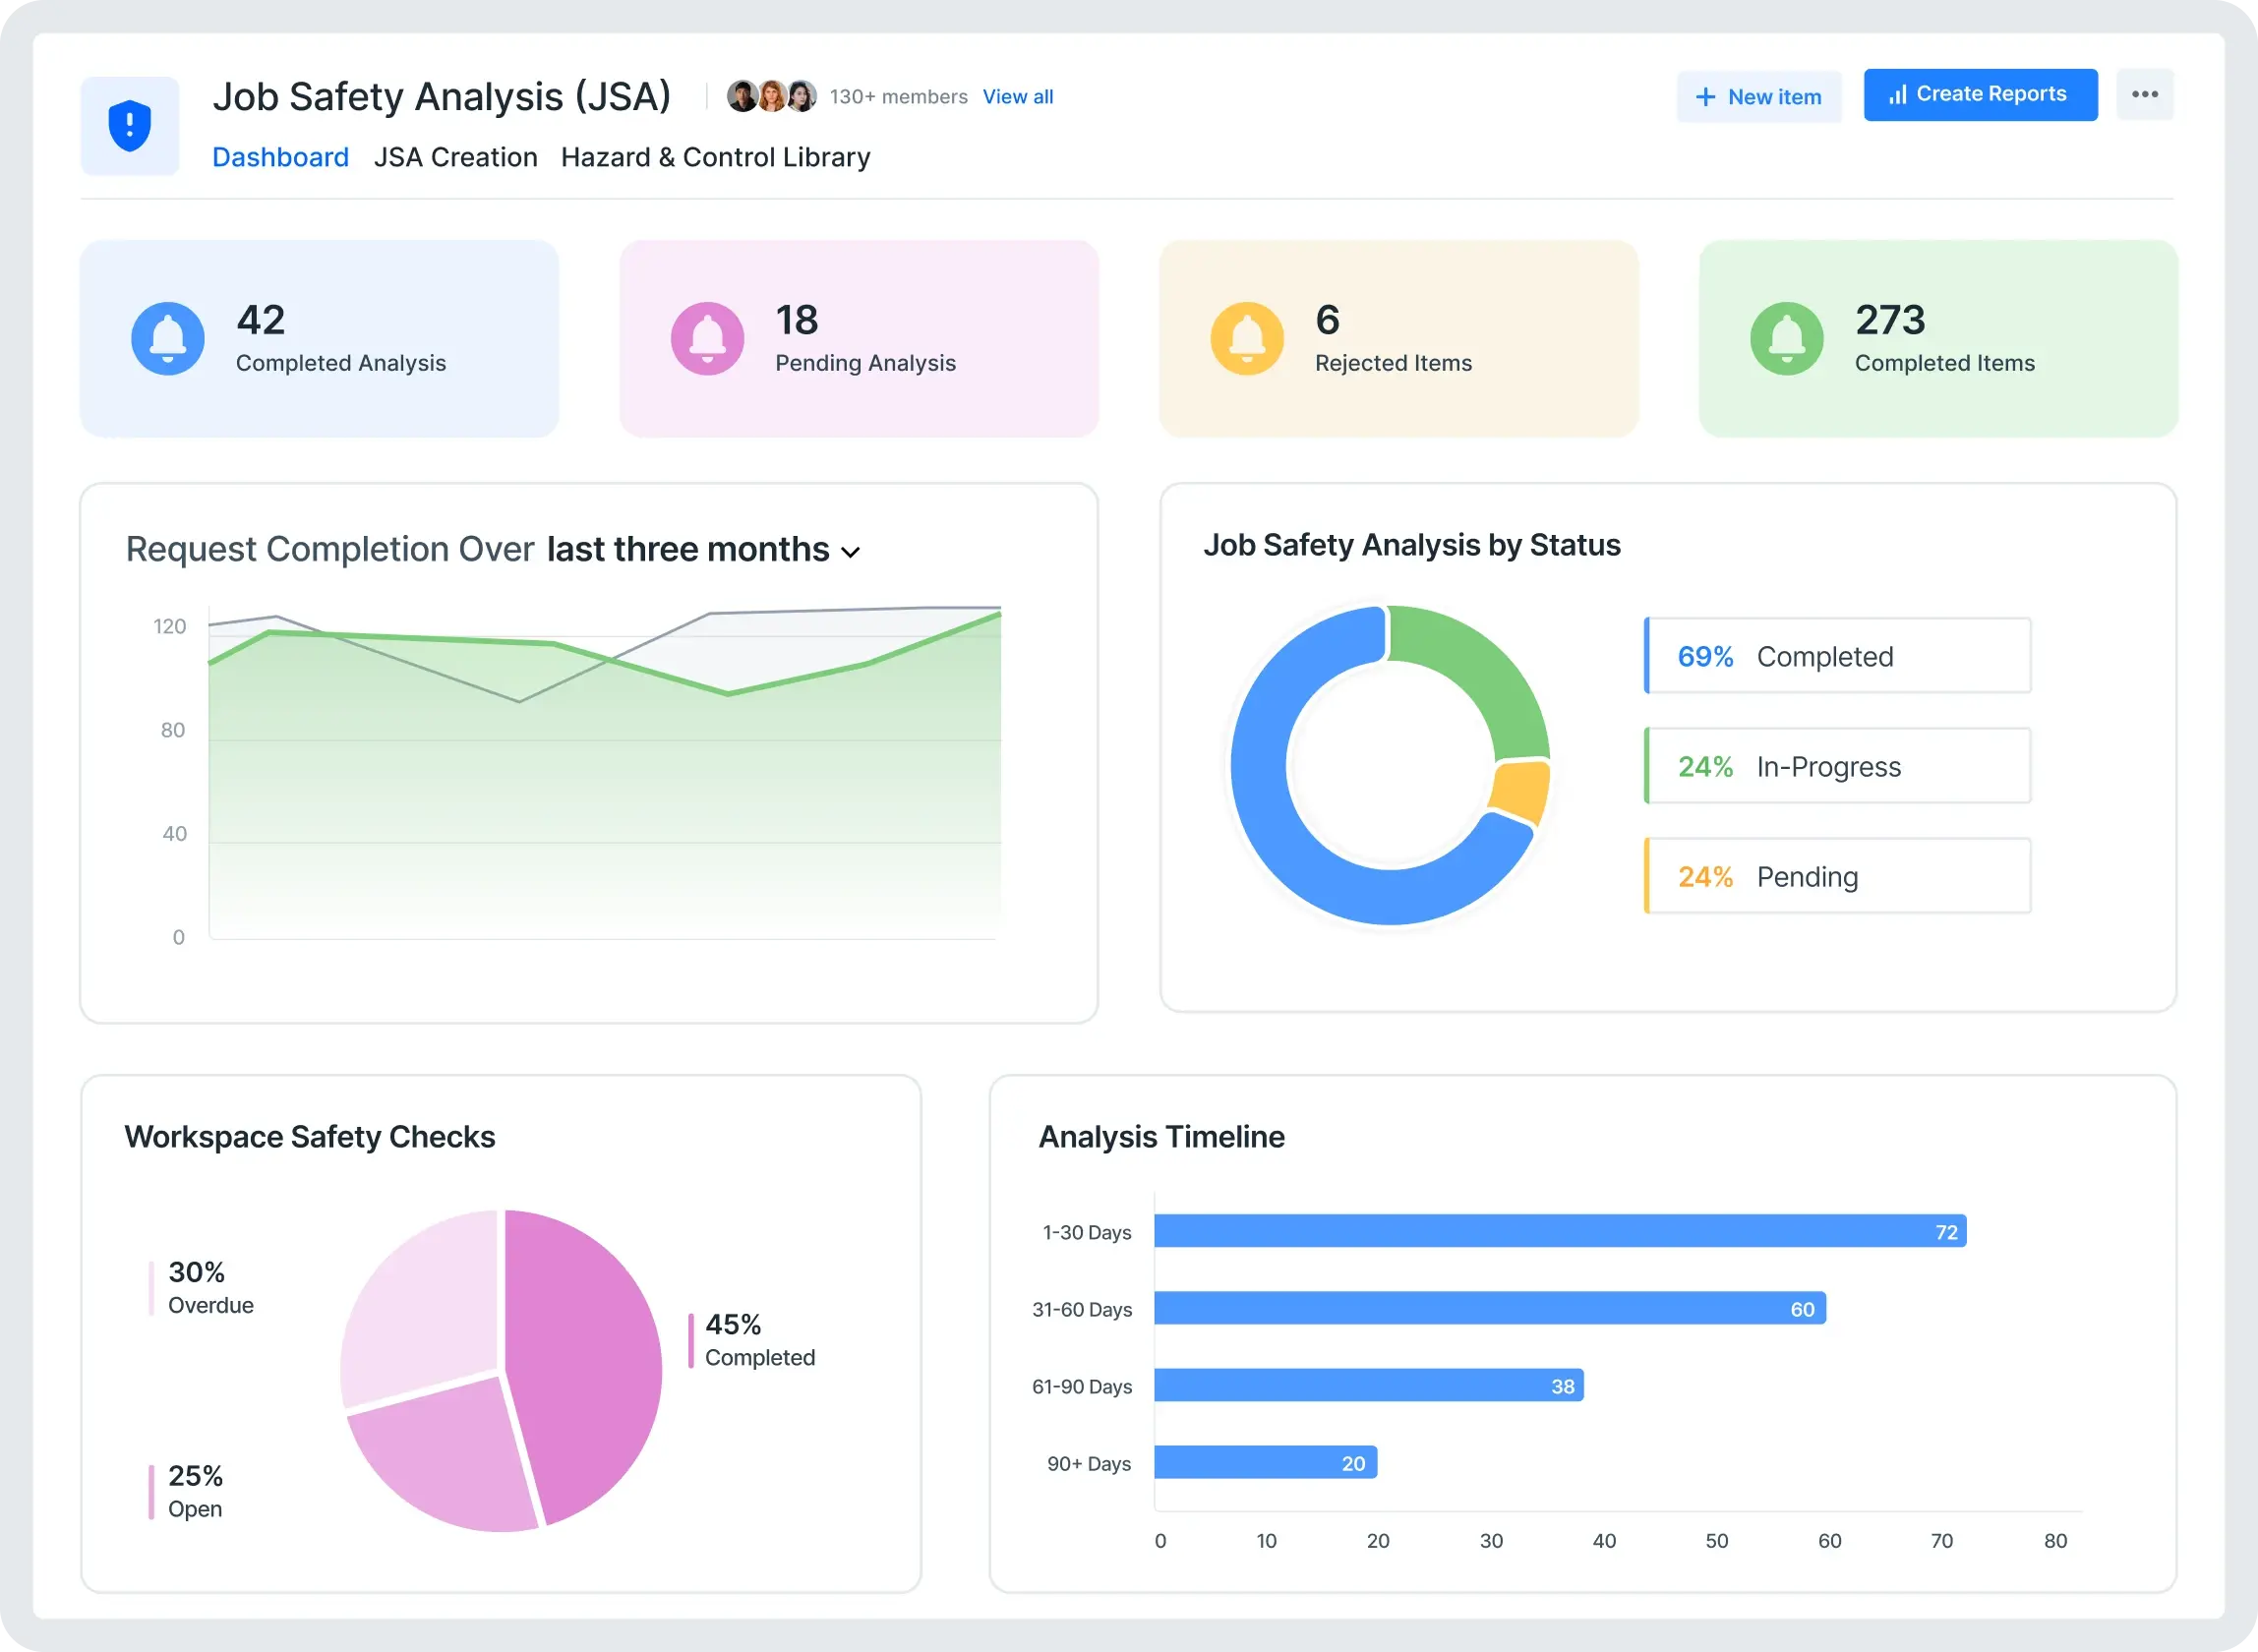Click the green bell icon for Completed Items
2258x1652 pixels.
point(1787,338)
